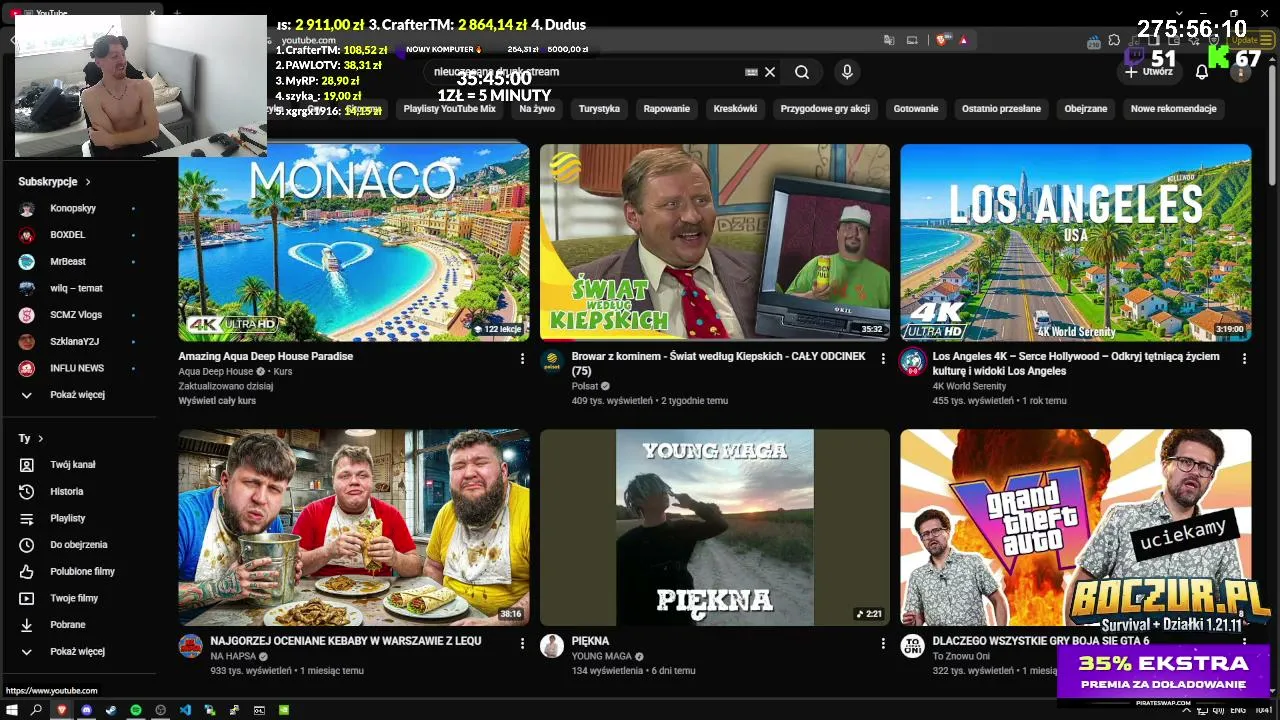This screenshot has width=1280, height=720.
Task: Select the Kreskówki filter chip
Action: pyautogui.click(x=735, y=109)
